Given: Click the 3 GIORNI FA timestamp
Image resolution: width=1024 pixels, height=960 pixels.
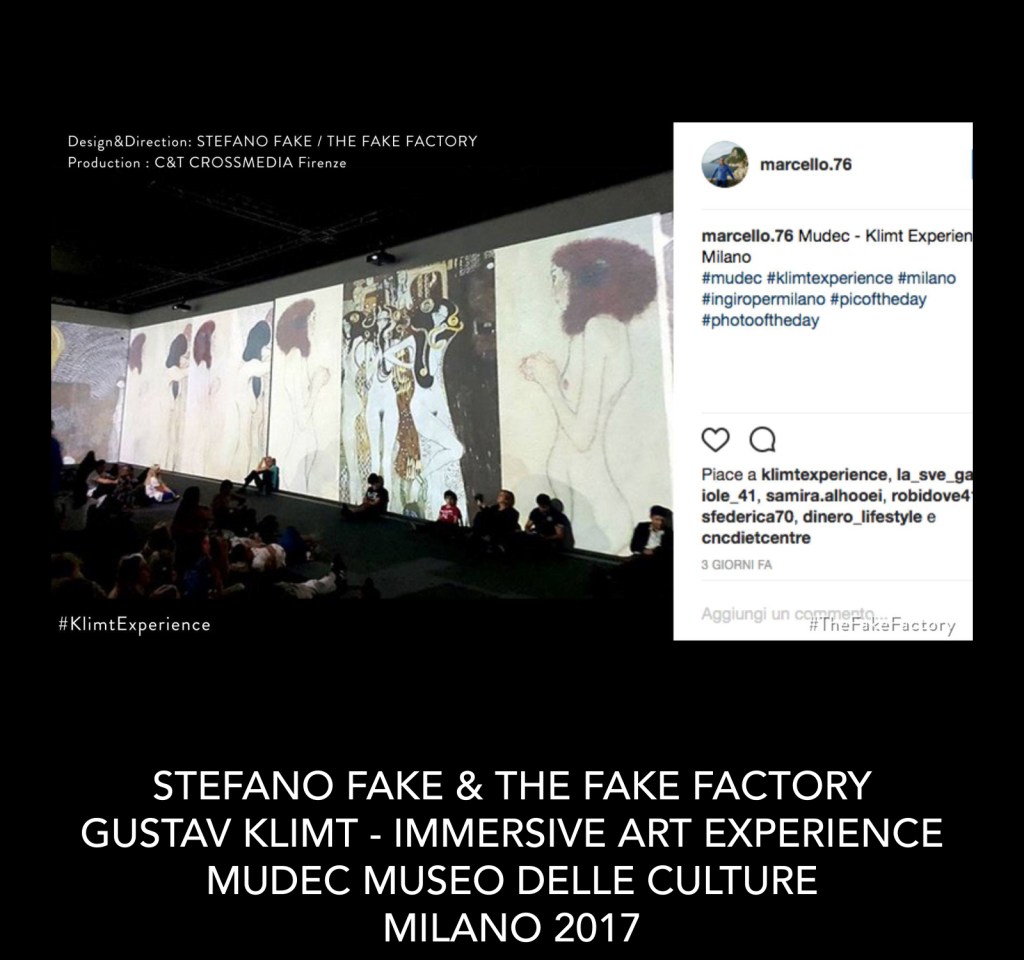Looking at the screenshot, I should point(737,565).
